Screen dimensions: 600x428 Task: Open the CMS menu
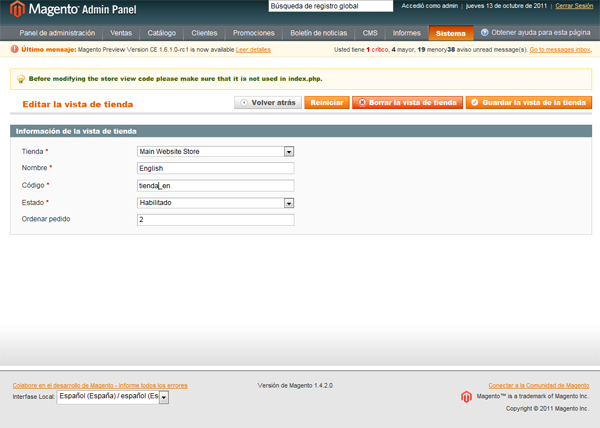(x=370, y=33)
